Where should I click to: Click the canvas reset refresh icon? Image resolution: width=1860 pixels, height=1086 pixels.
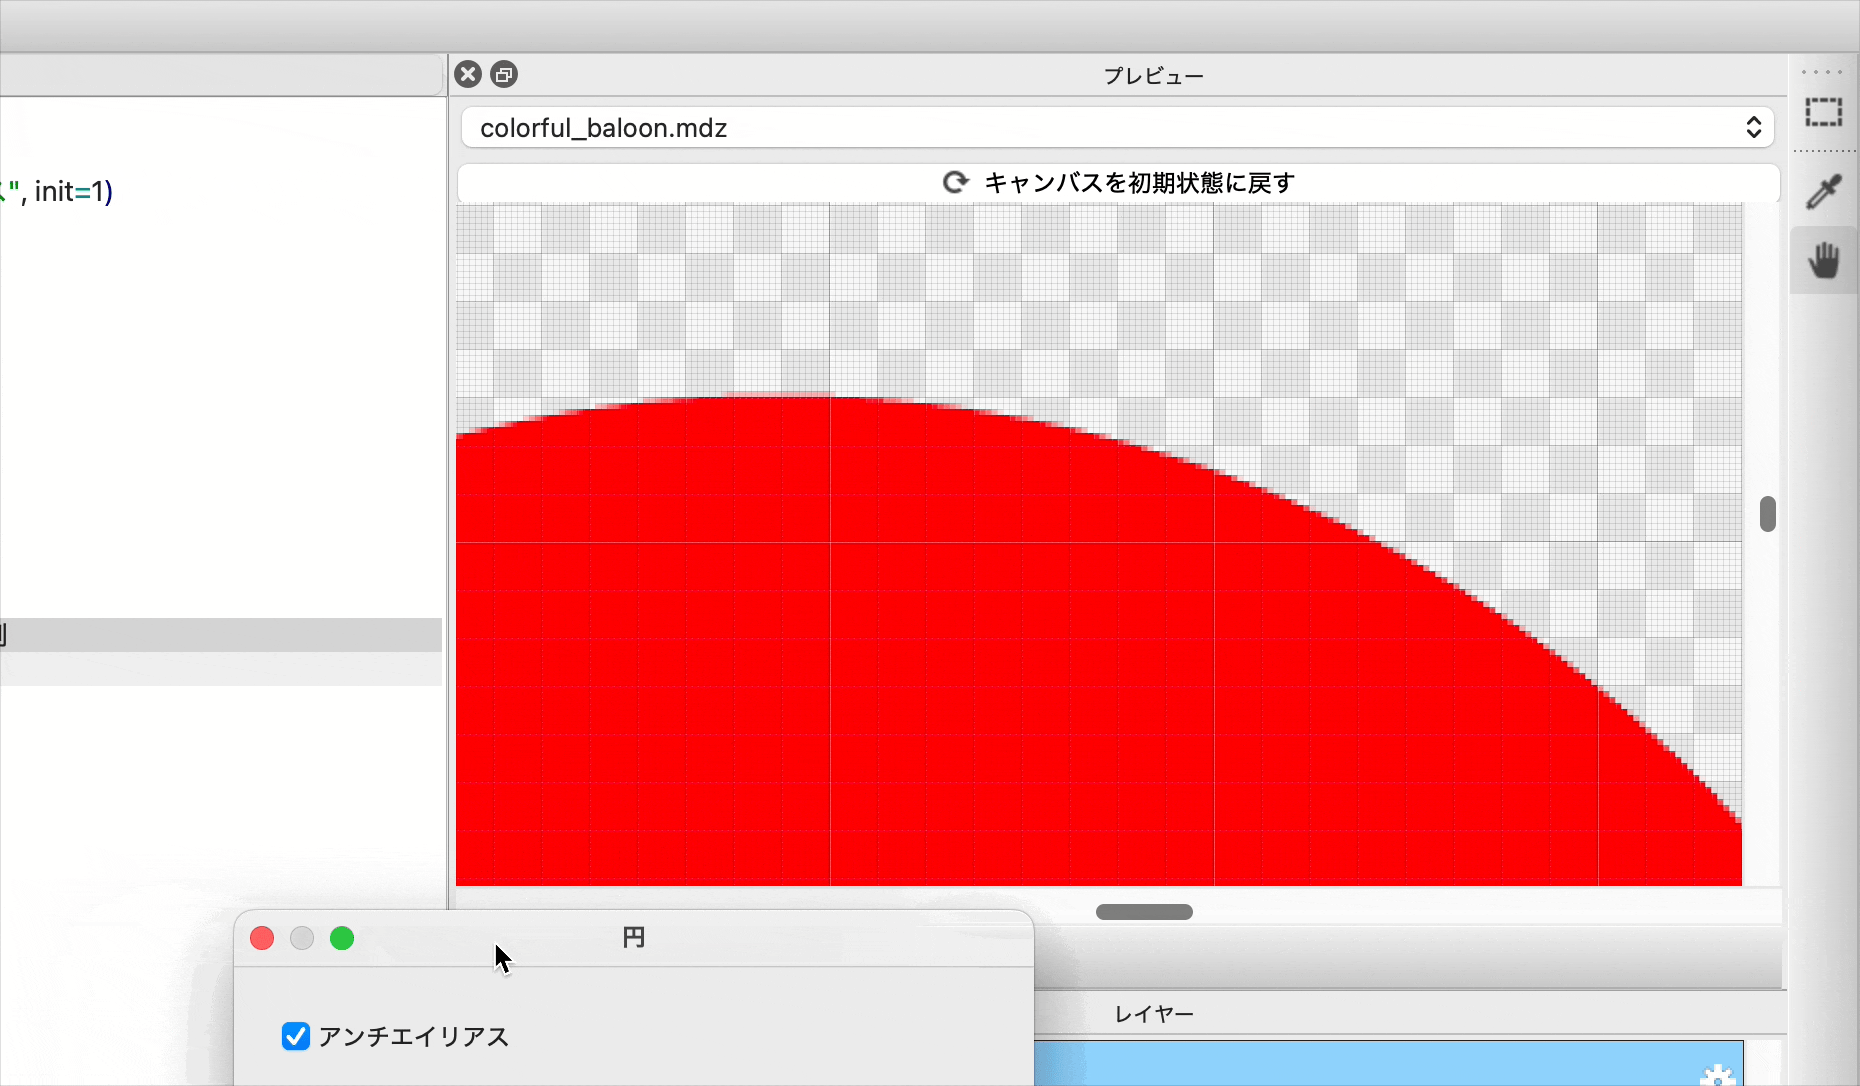(956, 182)
